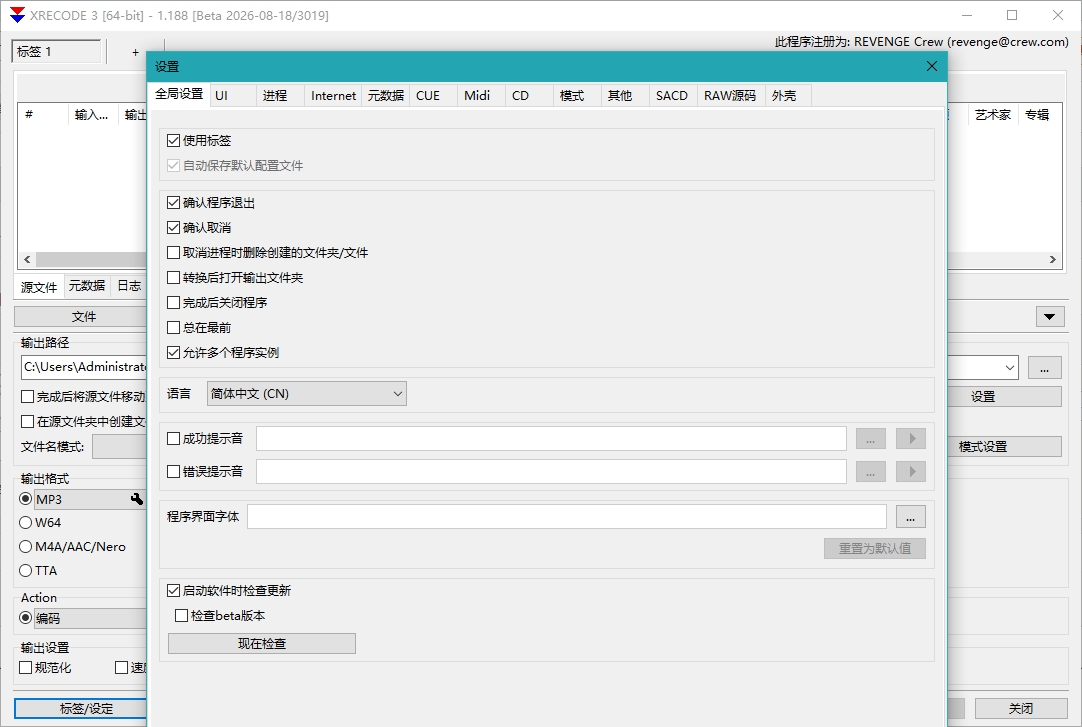Click 模式设置 button in main window

click(x=1004, y=447)
